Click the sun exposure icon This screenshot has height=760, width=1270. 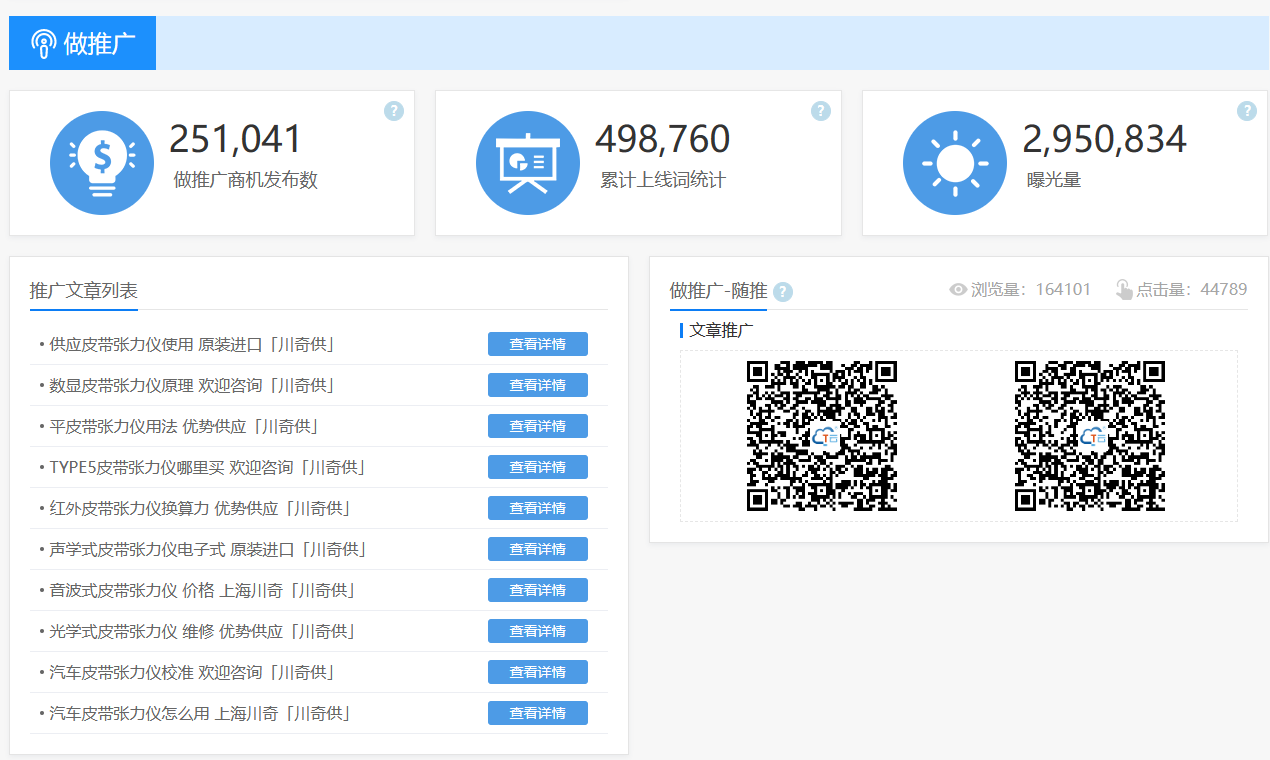pyautogui.click(x=954, y=163)
